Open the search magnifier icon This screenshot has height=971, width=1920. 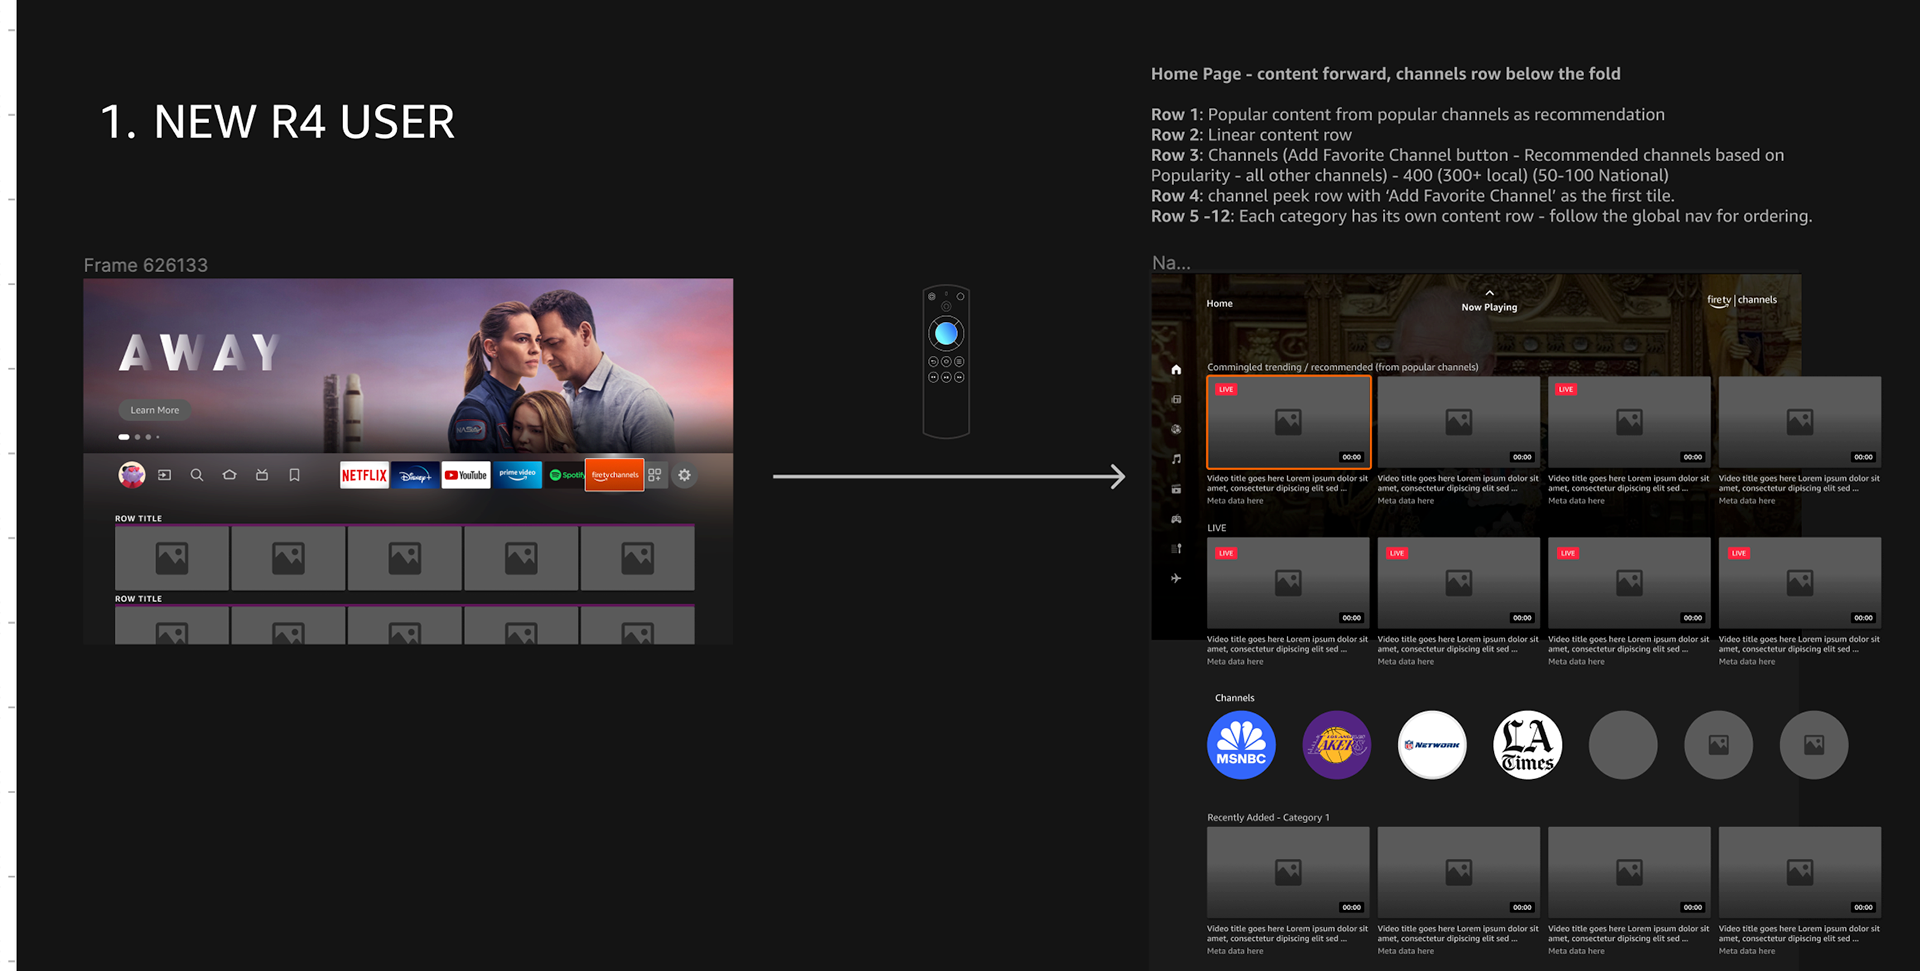pos(197,475)
